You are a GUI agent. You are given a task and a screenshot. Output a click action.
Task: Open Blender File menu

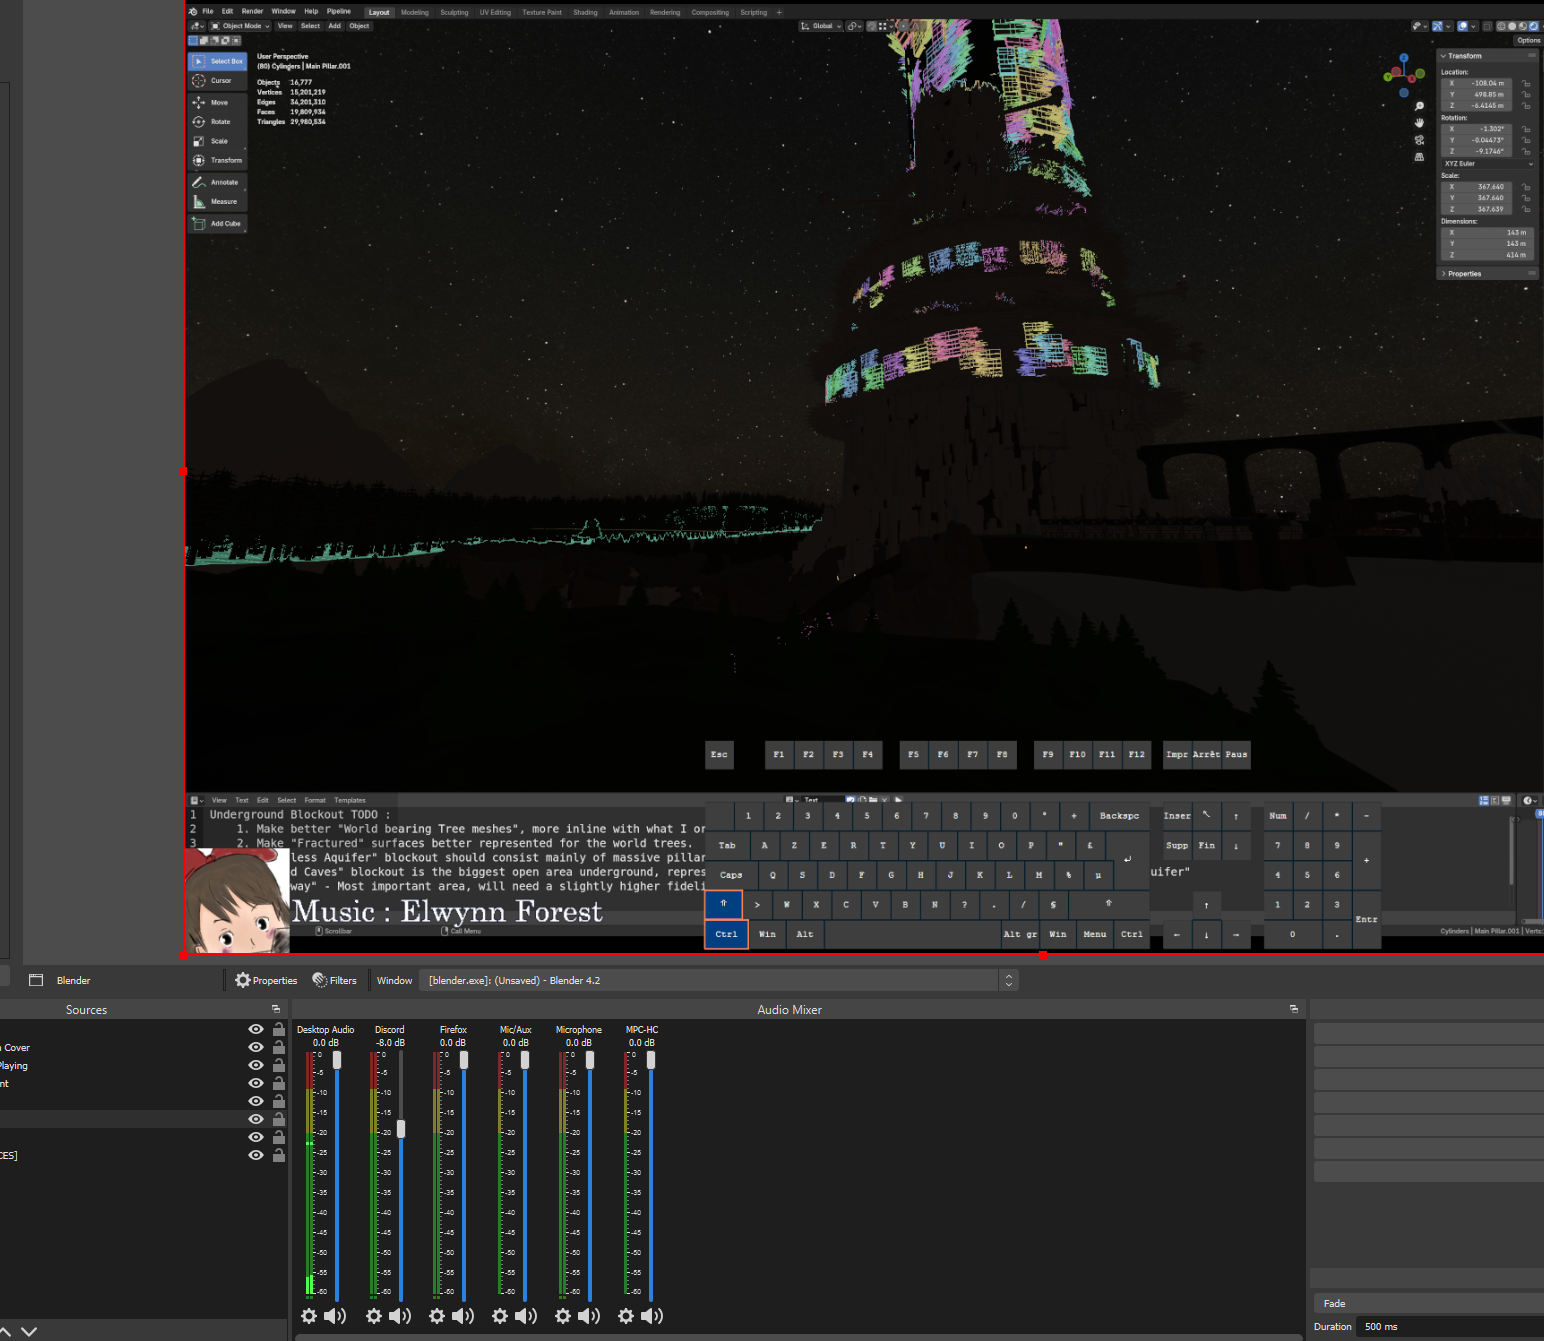click(x=208, y=12)
